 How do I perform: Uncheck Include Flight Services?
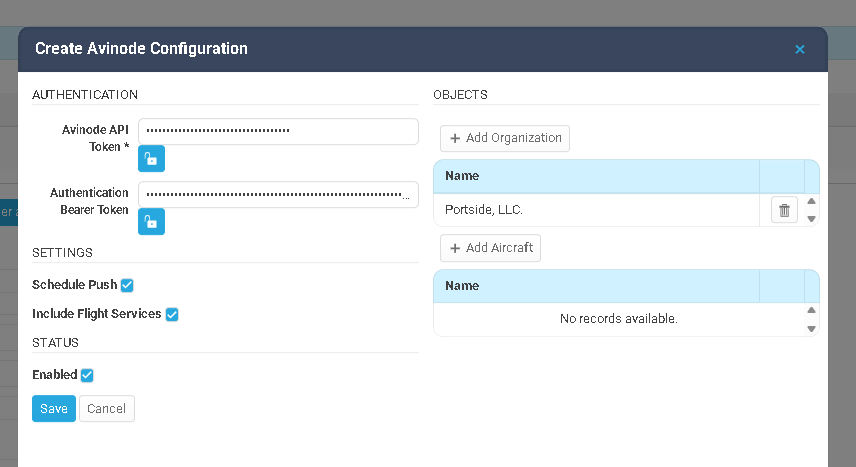tap(172, 314)
